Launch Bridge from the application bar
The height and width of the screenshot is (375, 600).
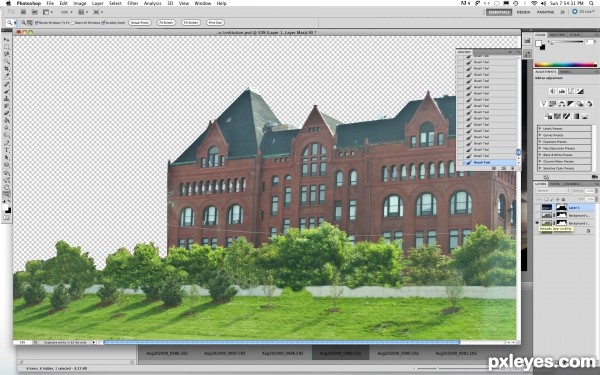tap(23, 12)
